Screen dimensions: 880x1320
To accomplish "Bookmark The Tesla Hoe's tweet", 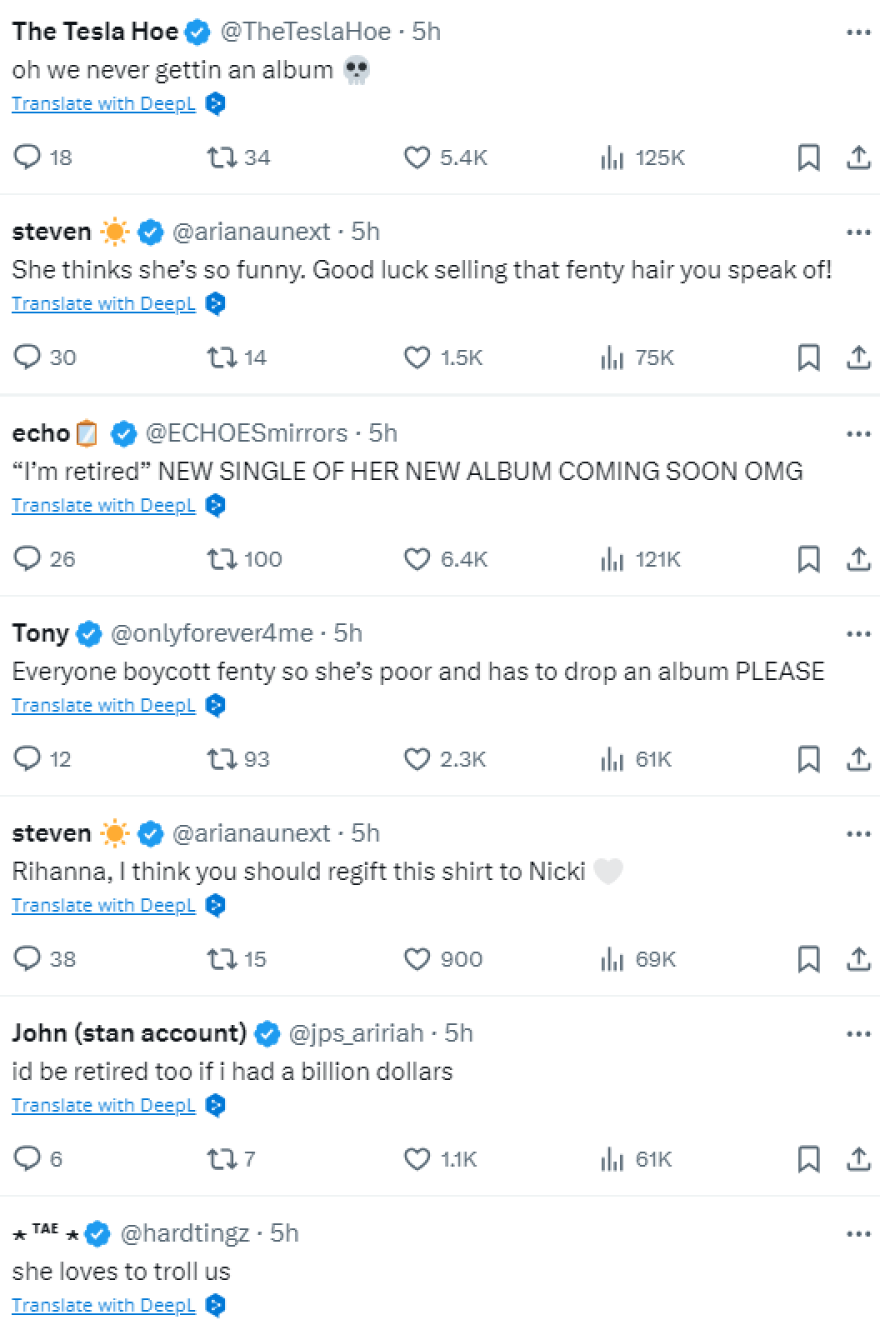I will pyautogui.click(x=808, y=158).
